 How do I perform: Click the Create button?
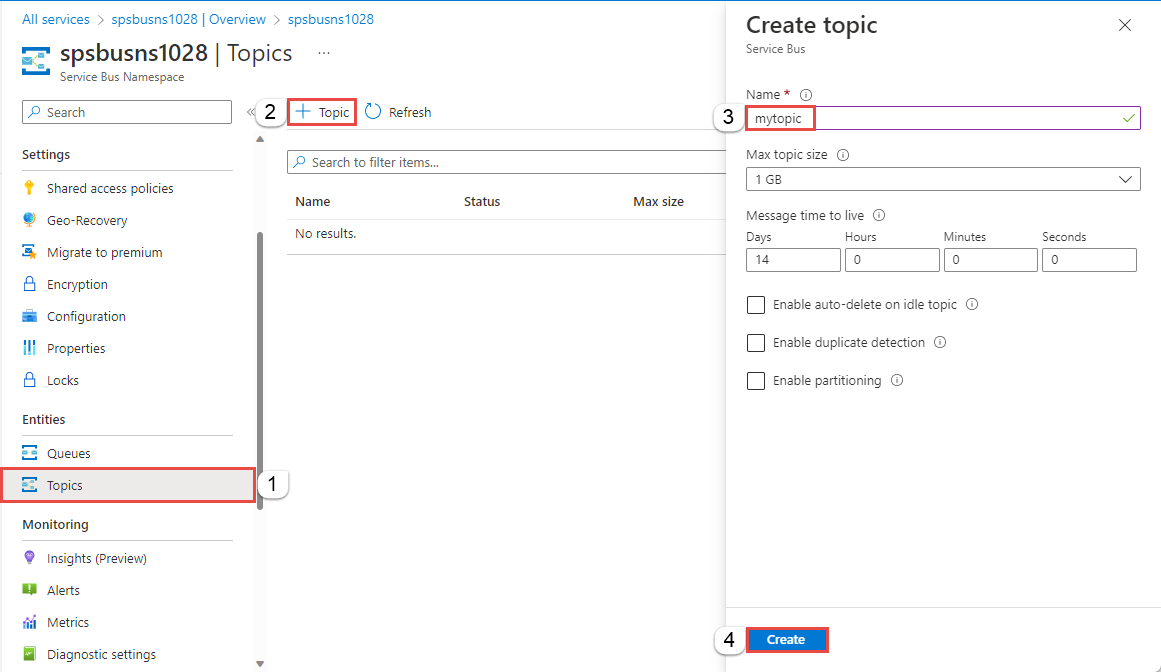[x=786, y=640]
